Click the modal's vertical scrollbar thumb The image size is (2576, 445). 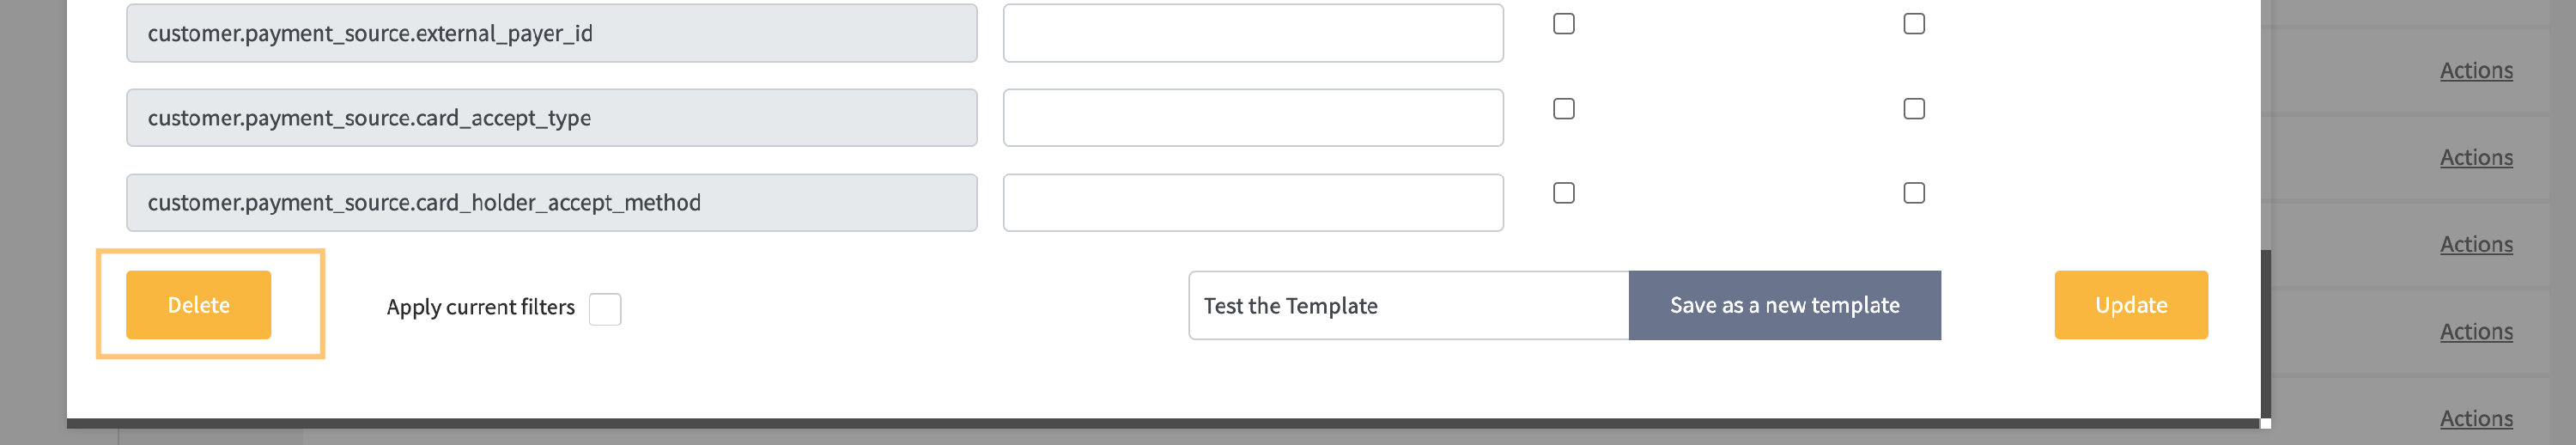2266,335
